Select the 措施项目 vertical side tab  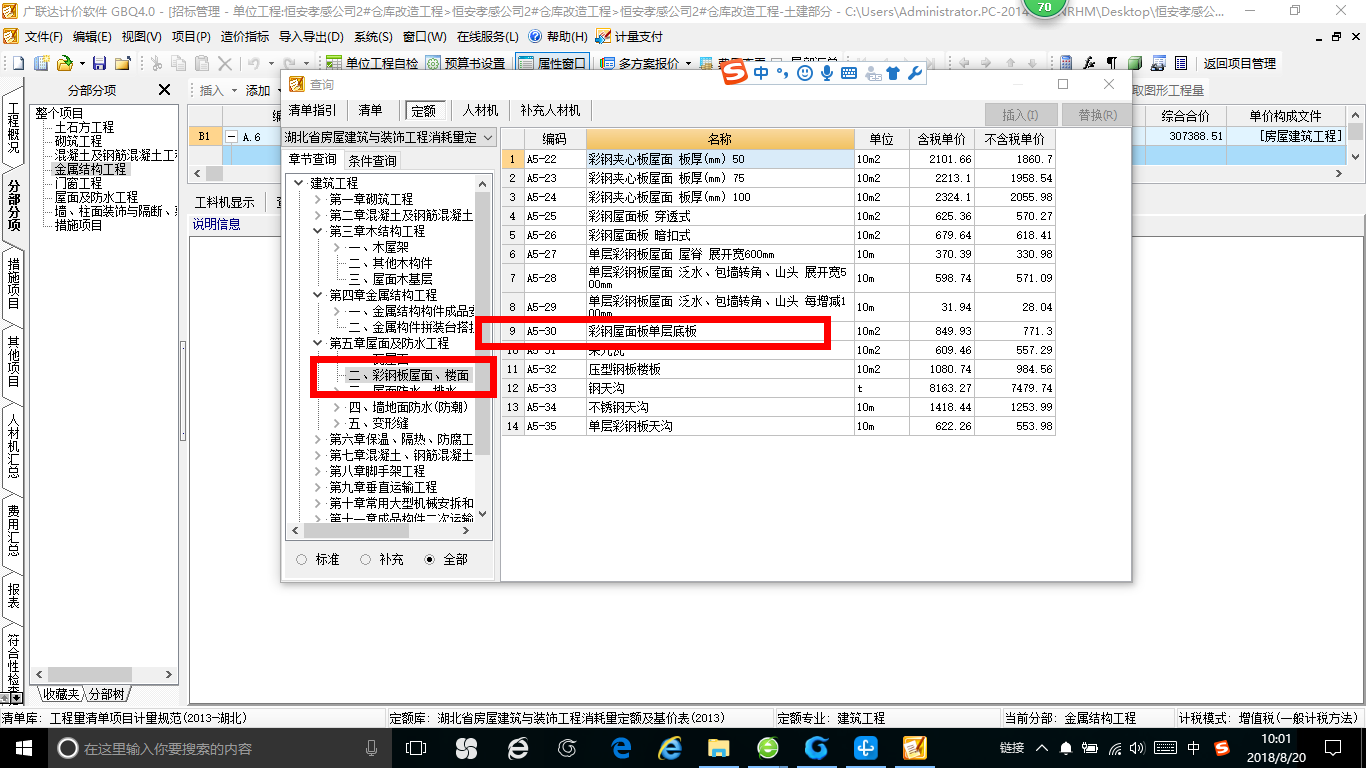coord(13,283)
